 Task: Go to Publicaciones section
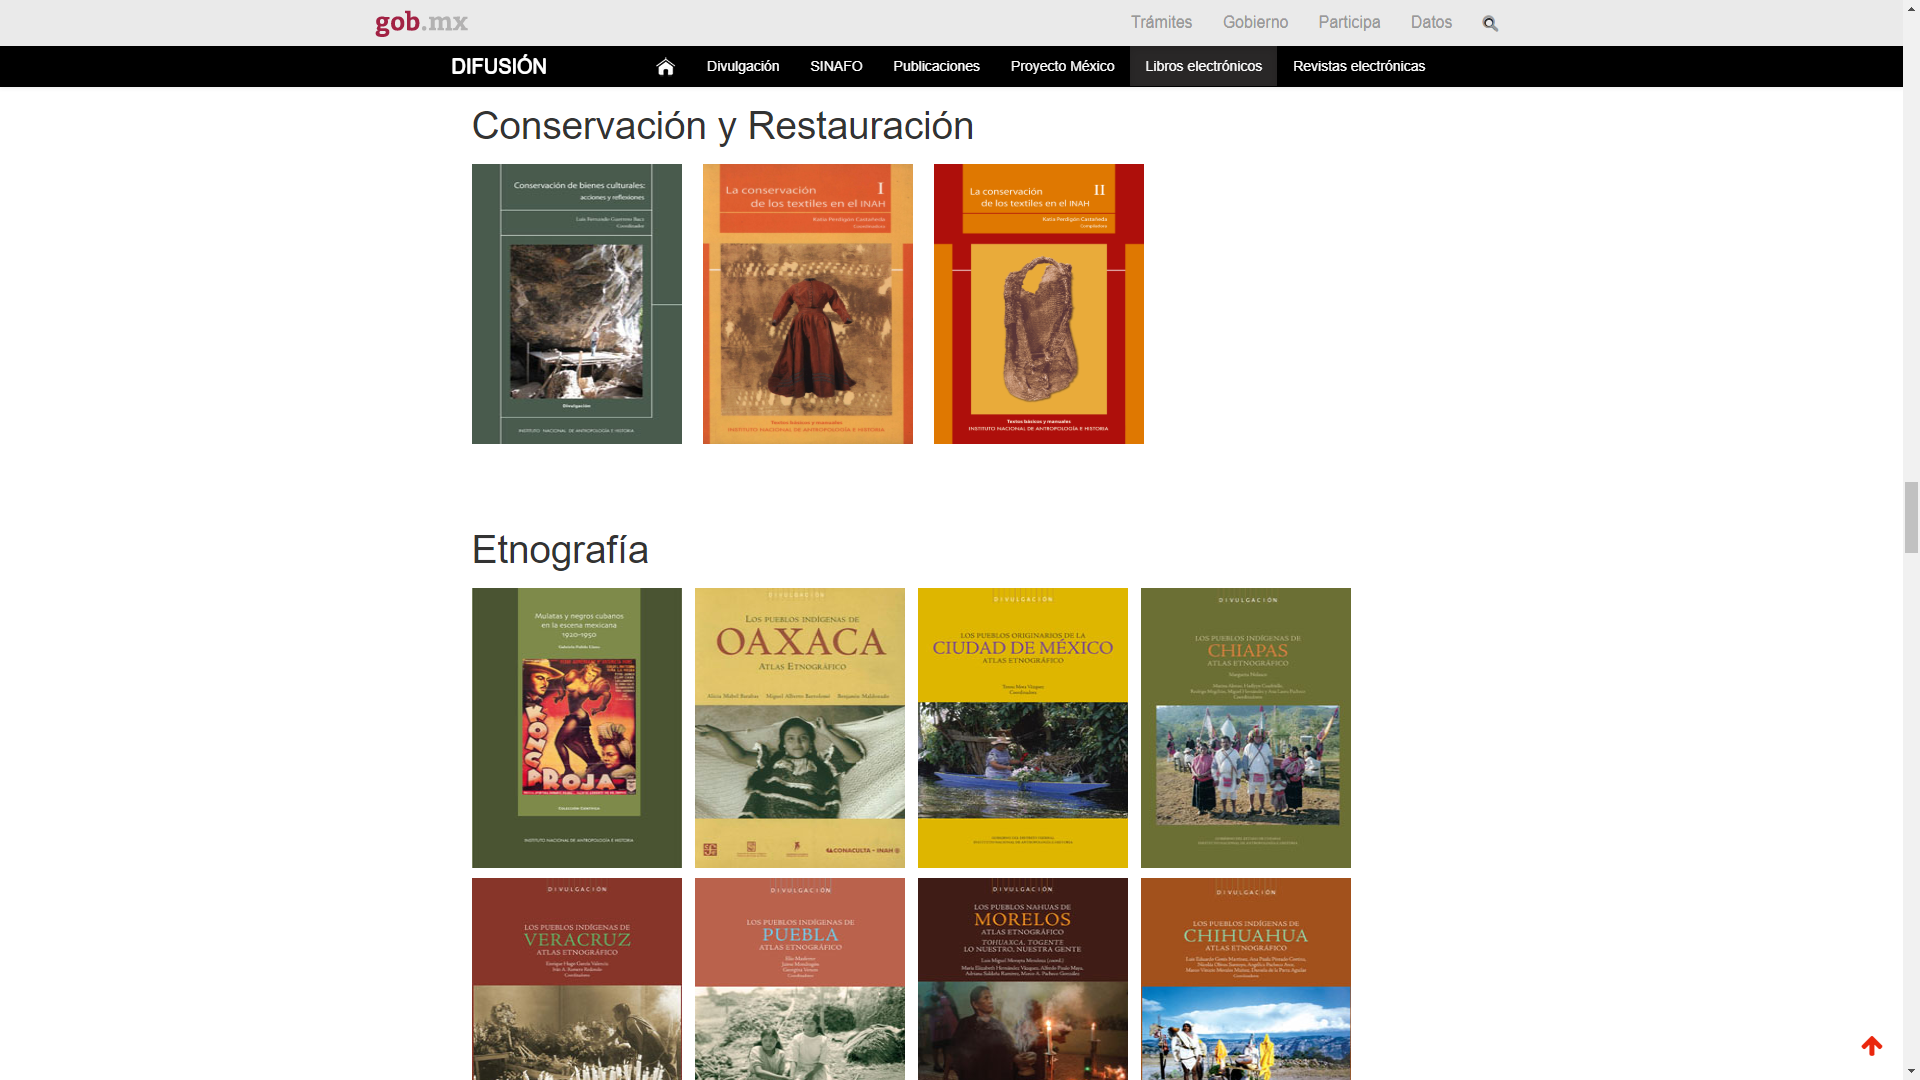(936, 67)
